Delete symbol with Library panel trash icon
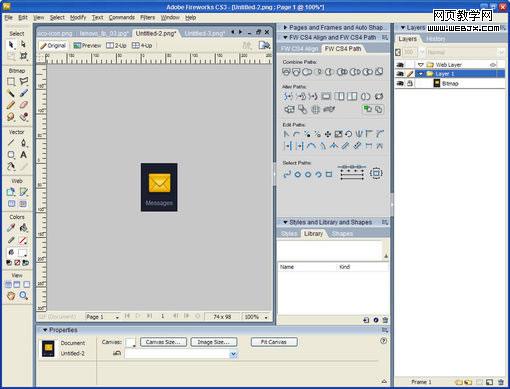The image size is (510, 389). 385,320
